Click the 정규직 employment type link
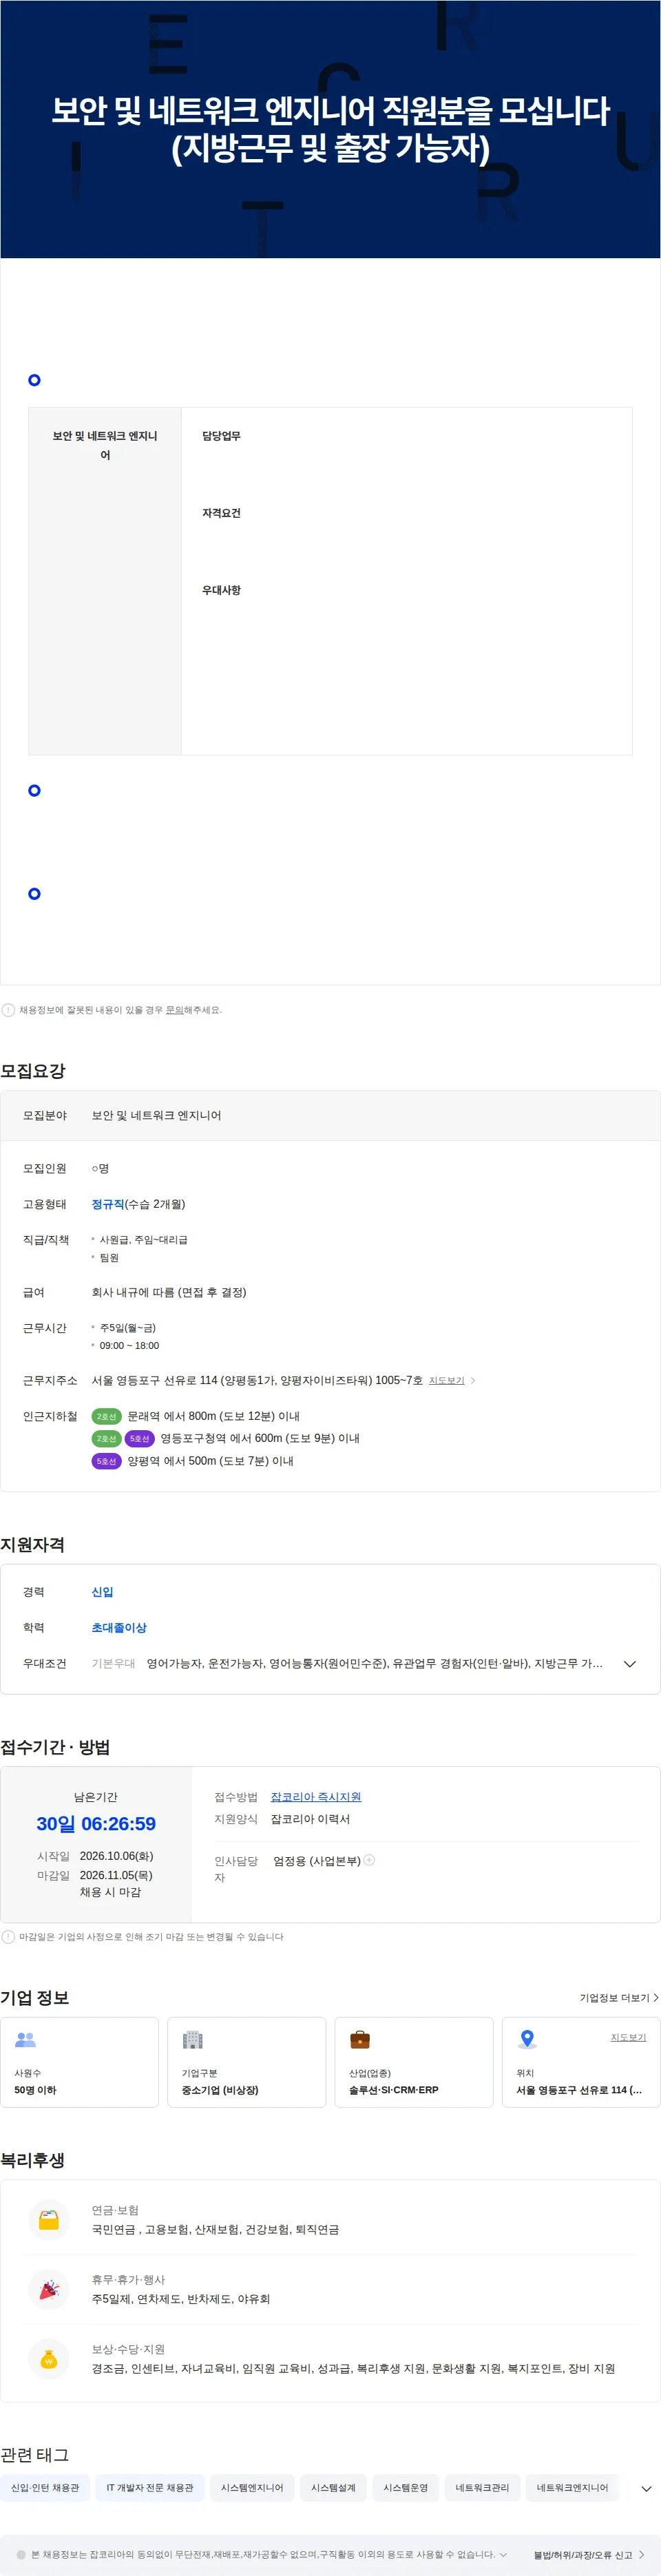 (x=108, y=1204)
